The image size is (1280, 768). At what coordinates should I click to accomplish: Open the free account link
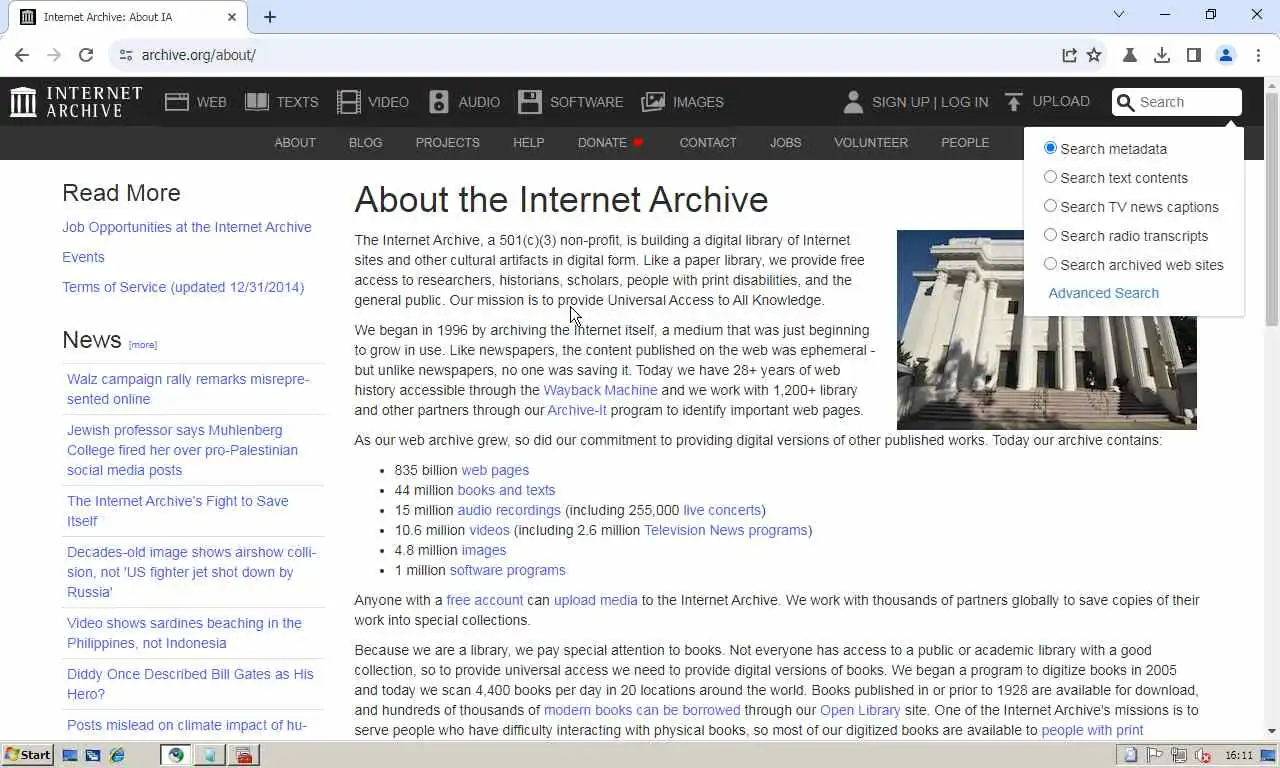484,600
